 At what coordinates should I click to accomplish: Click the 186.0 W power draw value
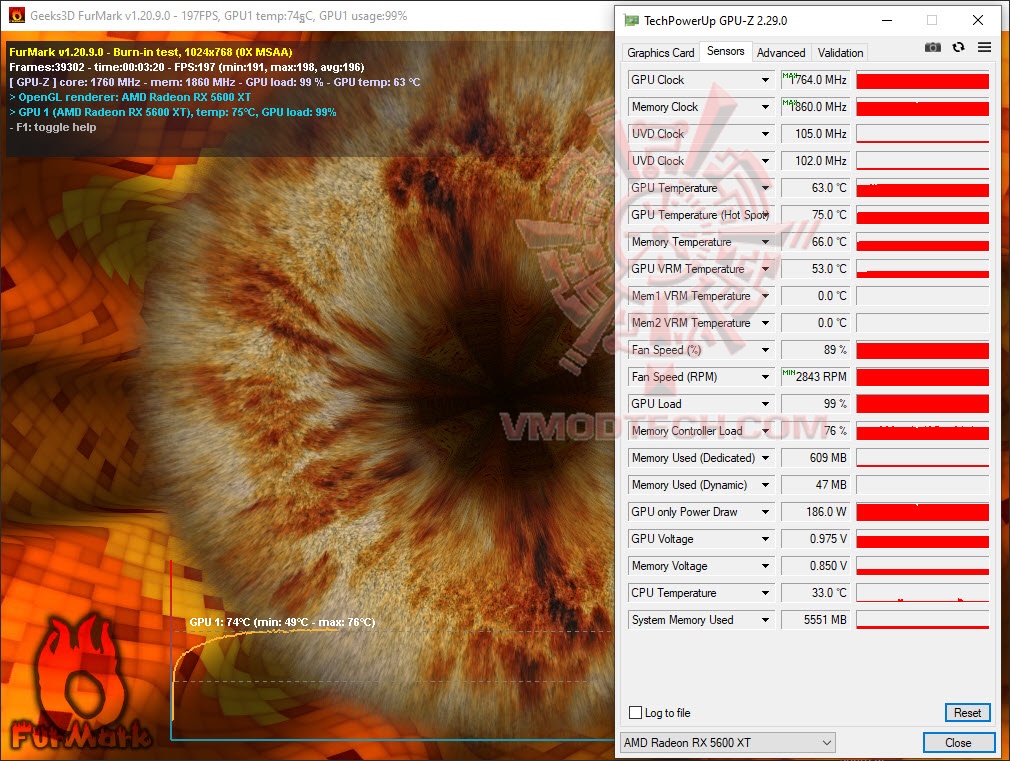click(x=815, y=512)
